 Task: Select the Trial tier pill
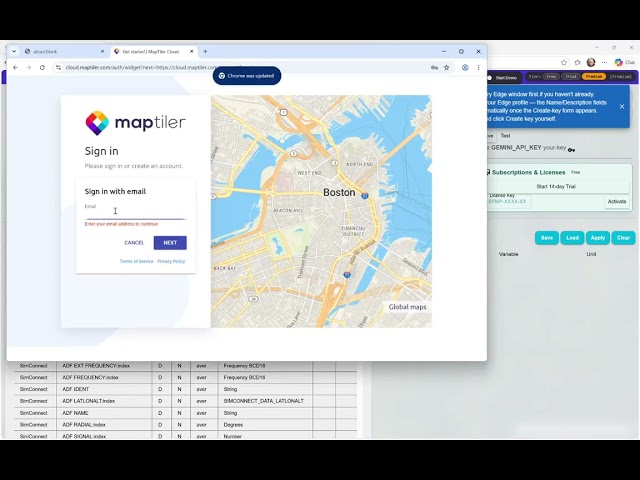point(571,77)
